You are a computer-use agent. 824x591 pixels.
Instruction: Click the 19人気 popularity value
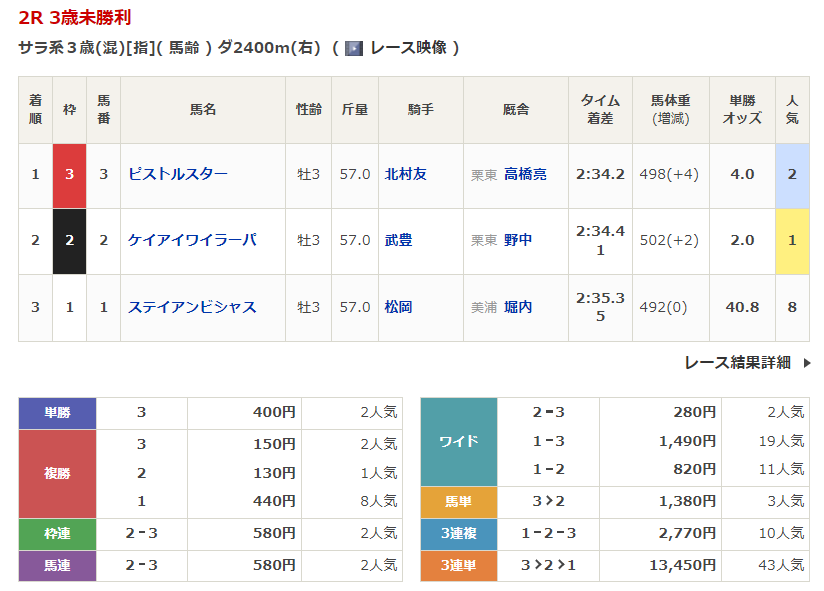781,442
